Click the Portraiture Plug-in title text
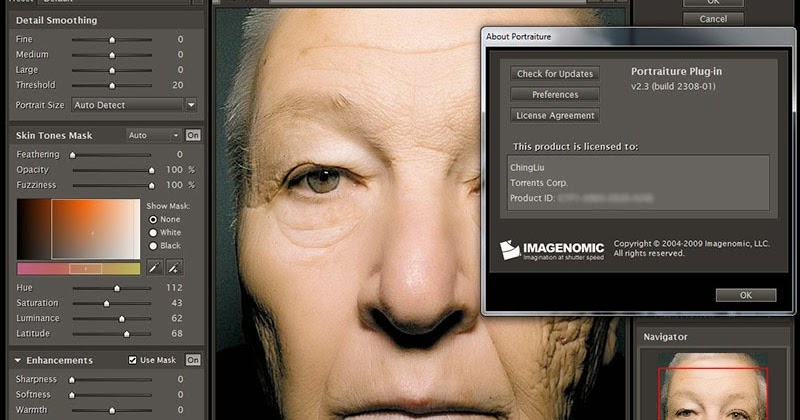The width and height of the screenshot is (800, 420). coord(677,71)
